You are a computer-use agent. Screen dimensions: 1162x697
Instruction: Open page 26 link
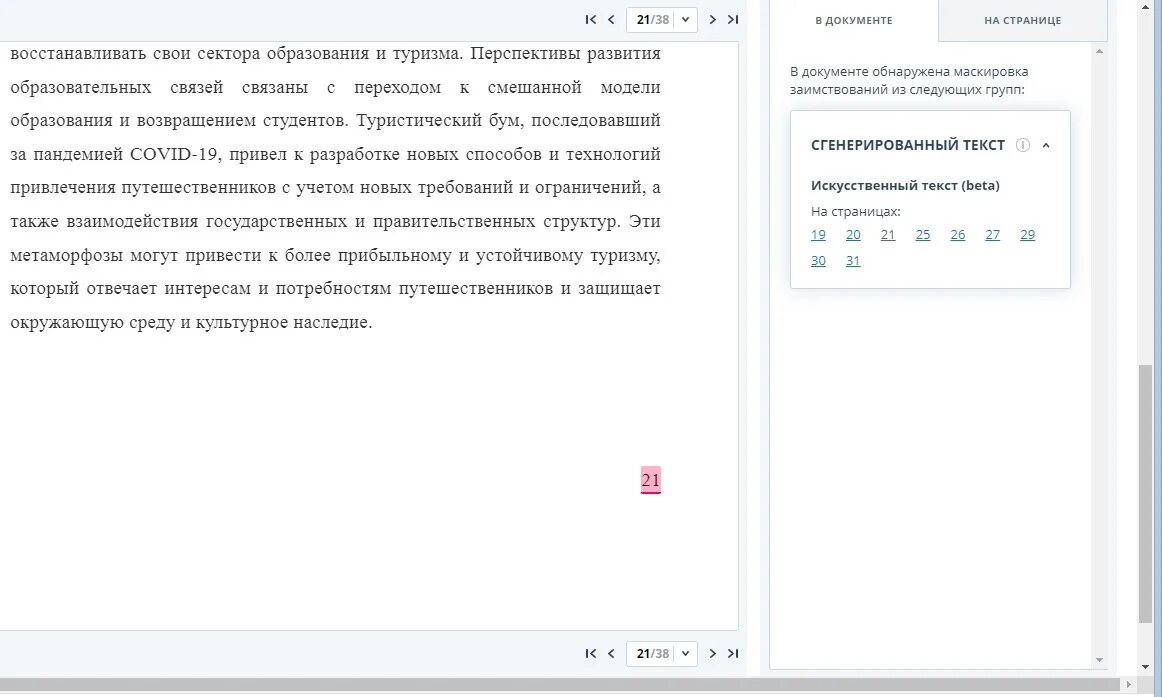[957, 235]
